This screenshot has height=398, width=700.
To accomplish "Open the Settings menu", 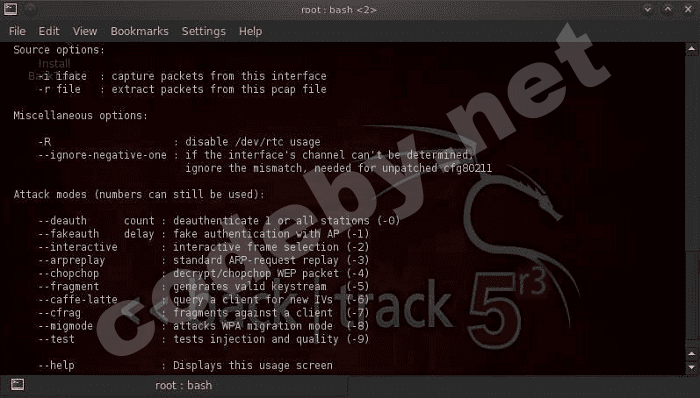I will (x=204, y=31).
